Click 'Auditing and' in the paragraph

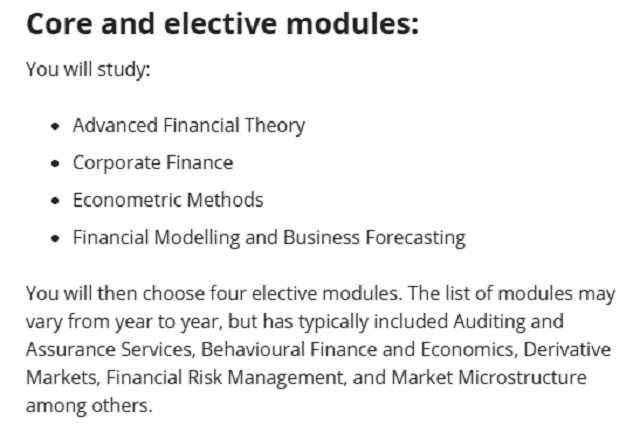[508, 322]
